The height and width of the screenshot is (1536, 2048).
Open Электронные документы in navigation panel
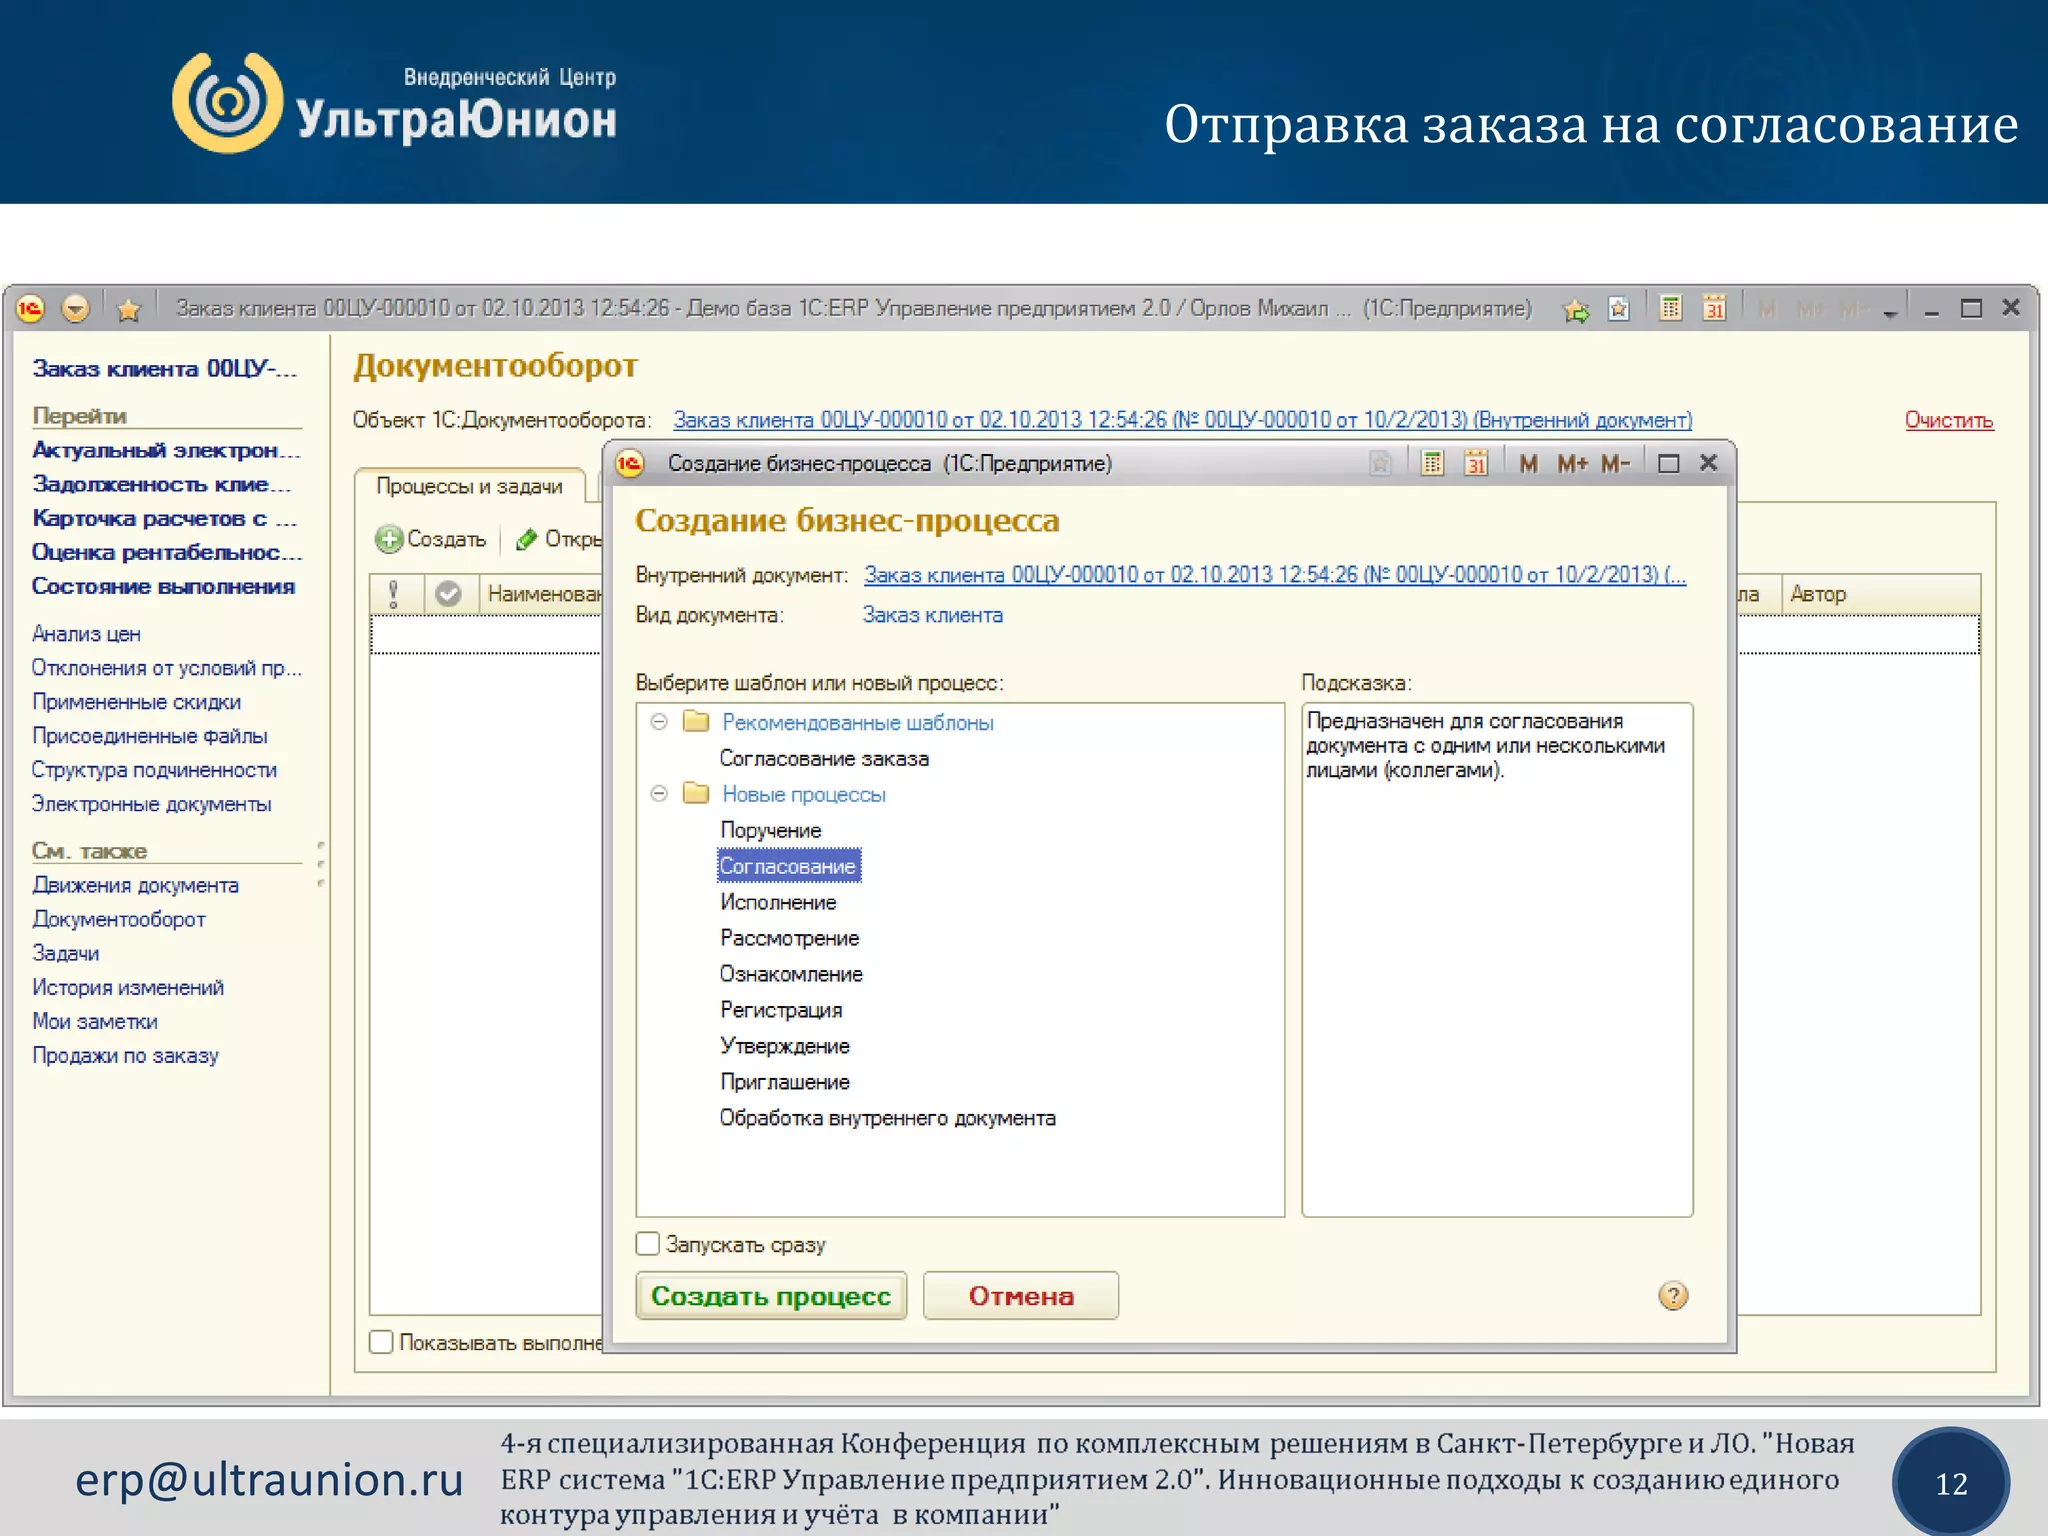click(x=151, y=804)
